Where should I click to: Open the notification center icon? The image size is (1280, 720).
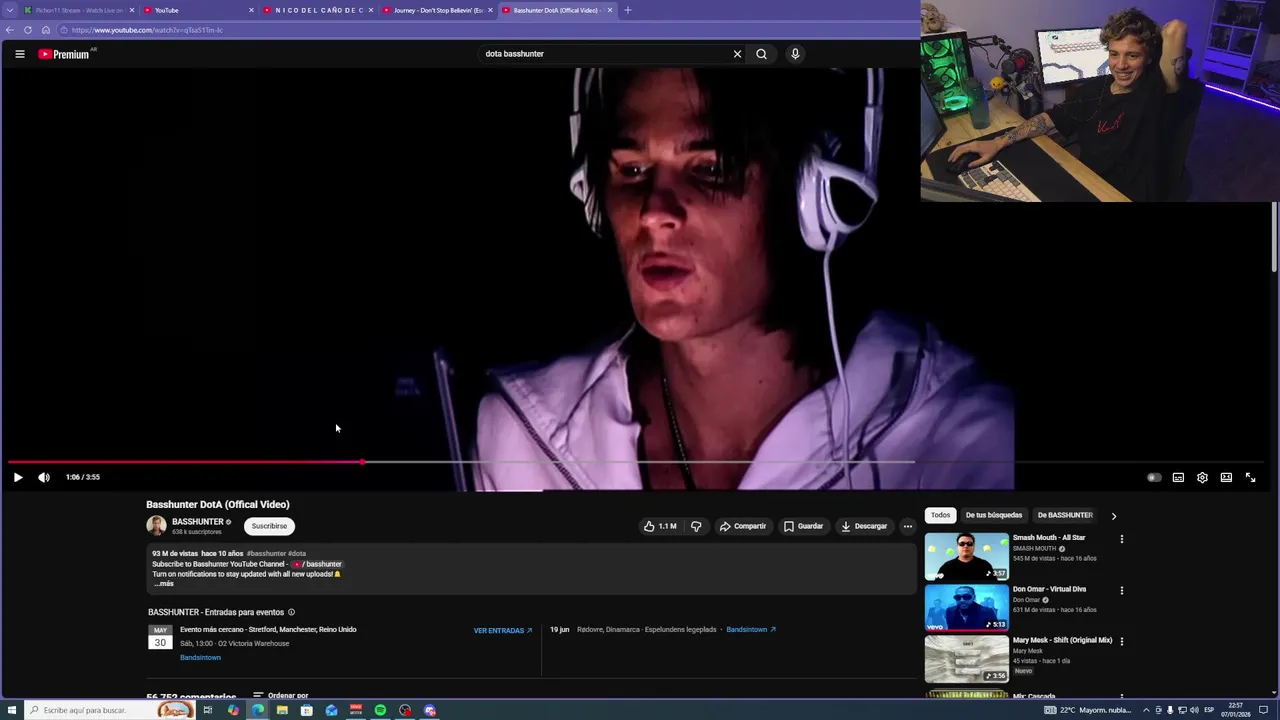1264,710
